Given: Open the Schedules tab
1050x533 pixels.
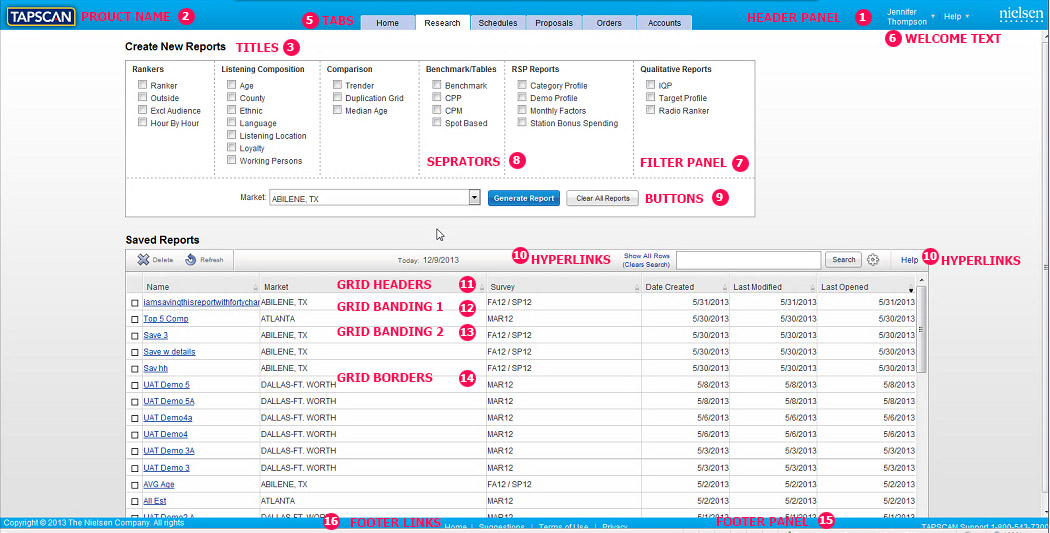Looking at the screenshot, I should (x=498, y=23).
